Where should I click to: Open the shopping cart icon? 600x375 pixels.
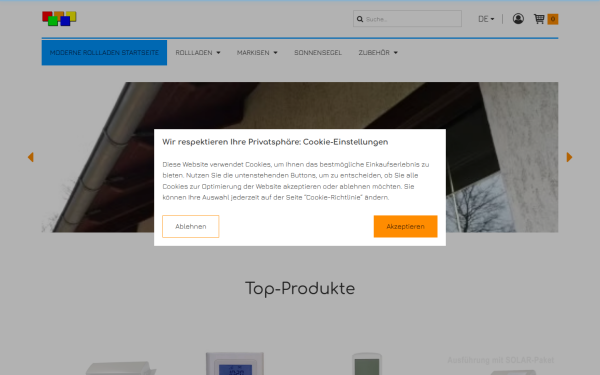pyautogui.click(x=539, y=19)
